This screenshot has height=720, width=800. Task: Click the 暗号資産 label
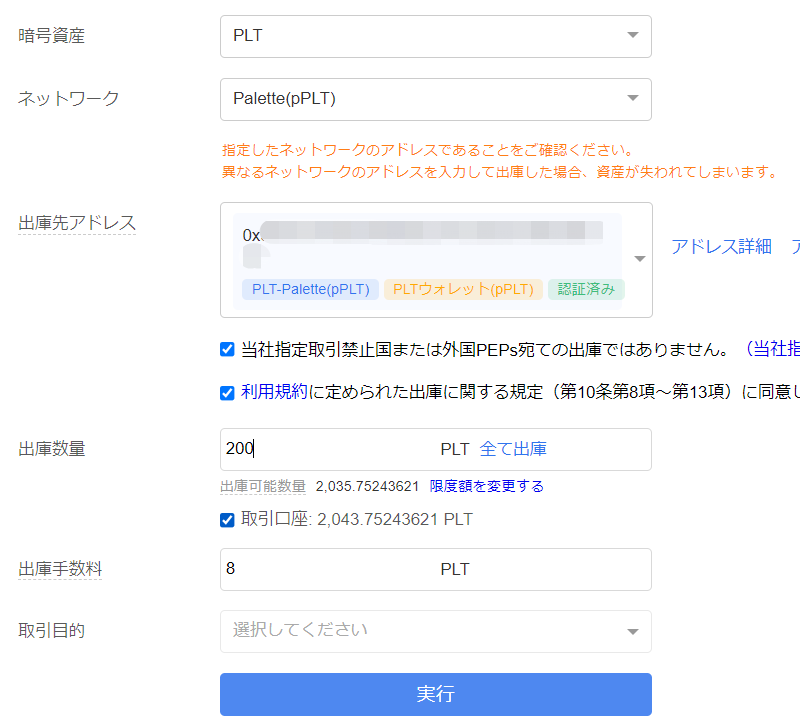(x=52, y=36)
